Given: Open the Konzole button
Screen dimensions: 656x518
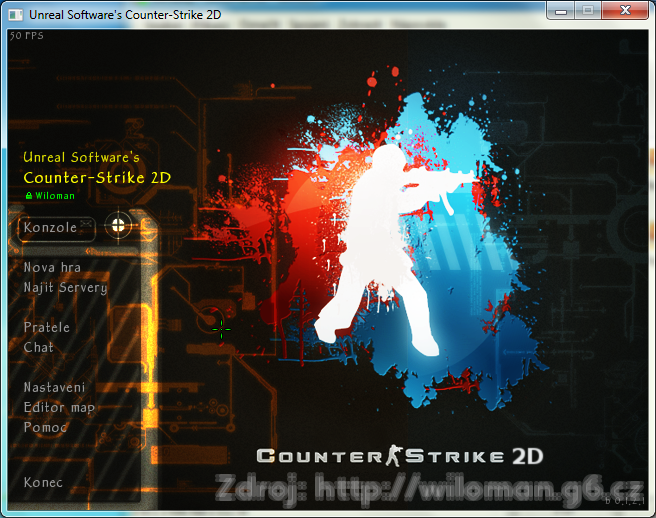Looking at the screenshot, I should tap(57, 228).
